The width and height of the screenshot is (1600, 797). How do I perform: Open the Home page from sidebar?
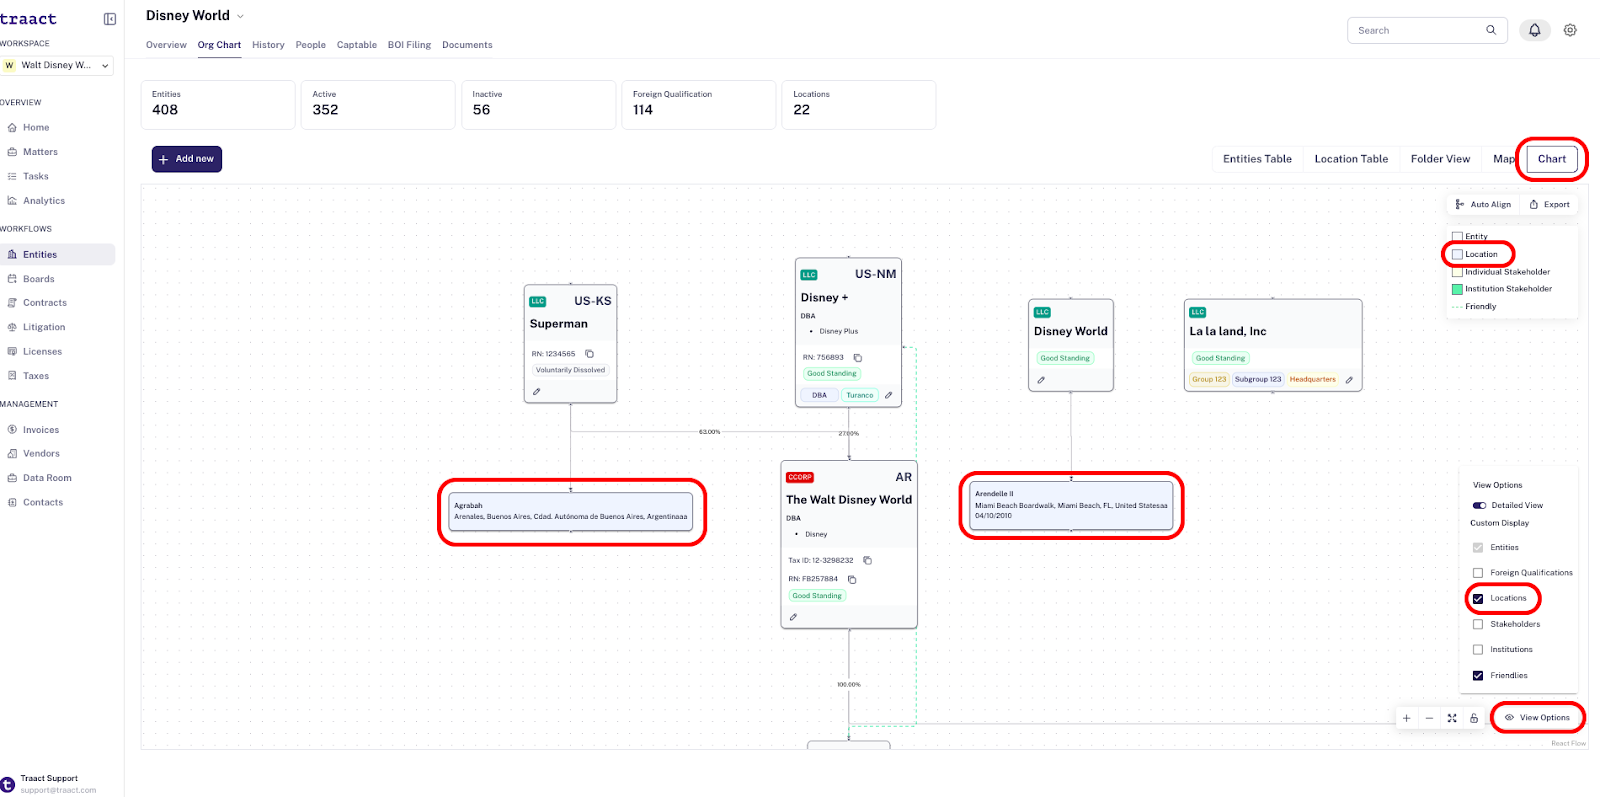36,128
